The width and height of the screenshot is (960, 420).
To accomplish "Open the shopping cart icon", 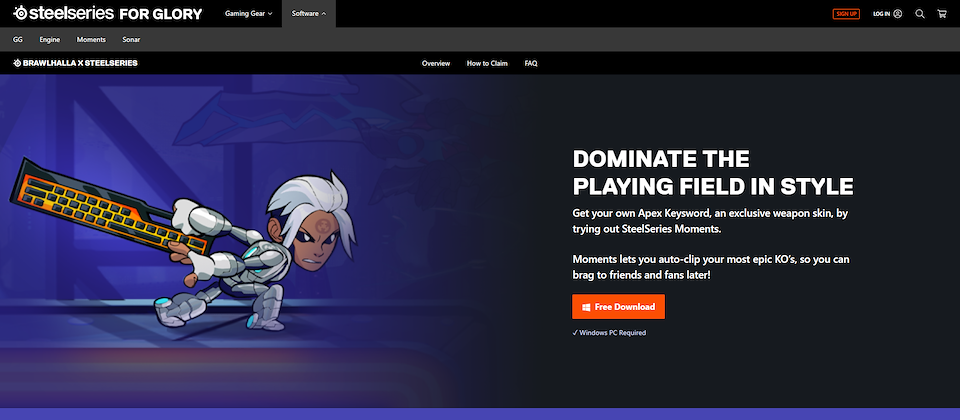I will (x=942, y=14).
